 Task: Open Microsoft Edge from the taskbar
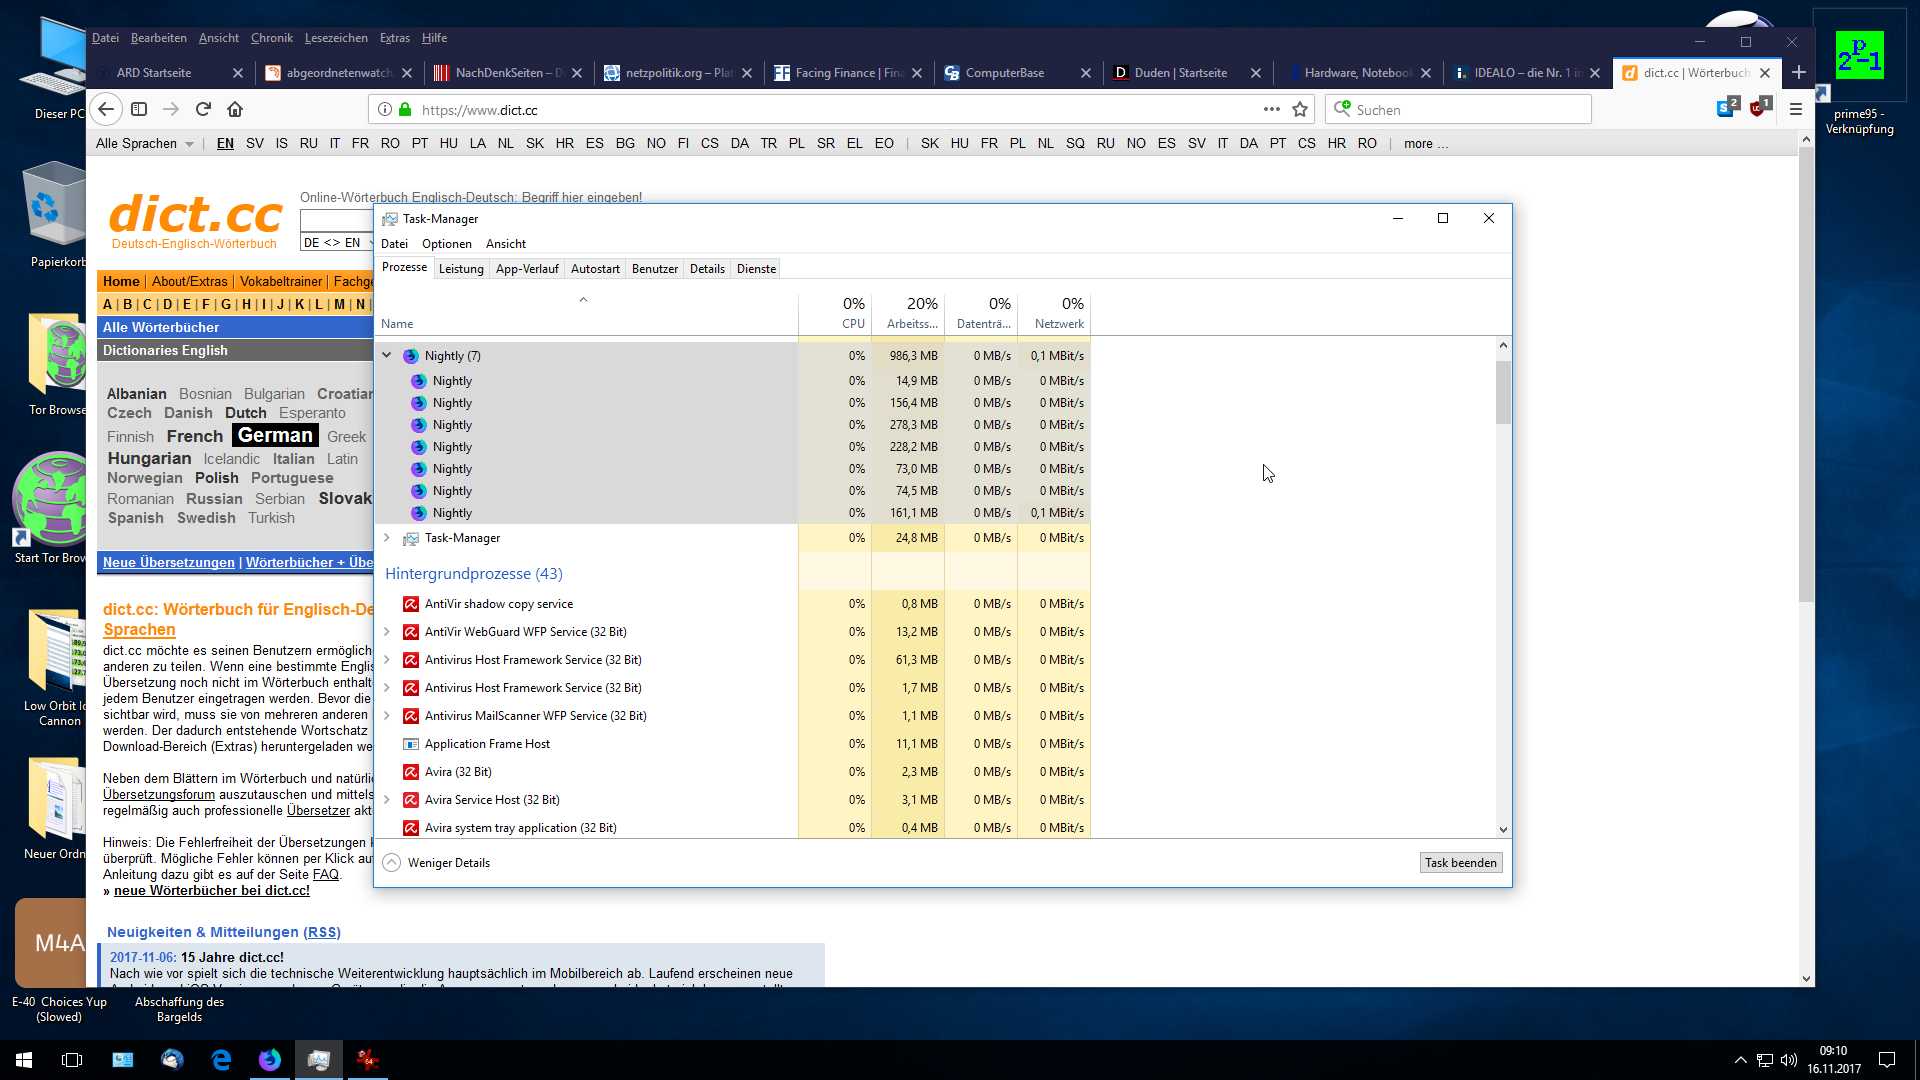pos(221,1060)
